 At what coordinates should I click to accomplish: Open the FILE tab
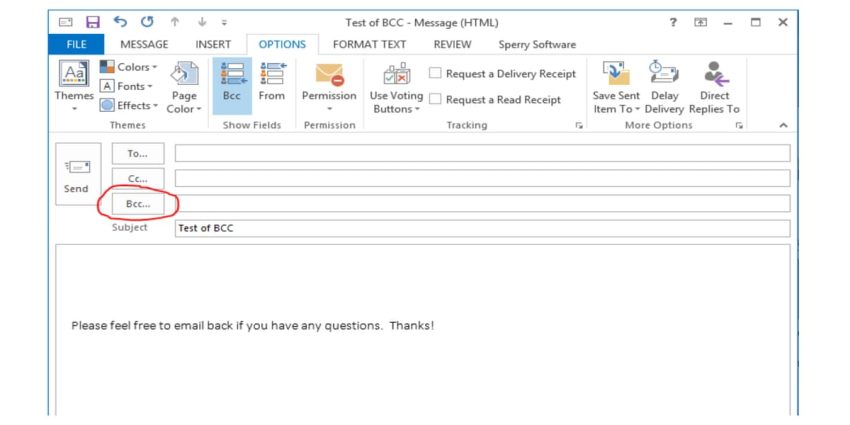click(76, 44)
